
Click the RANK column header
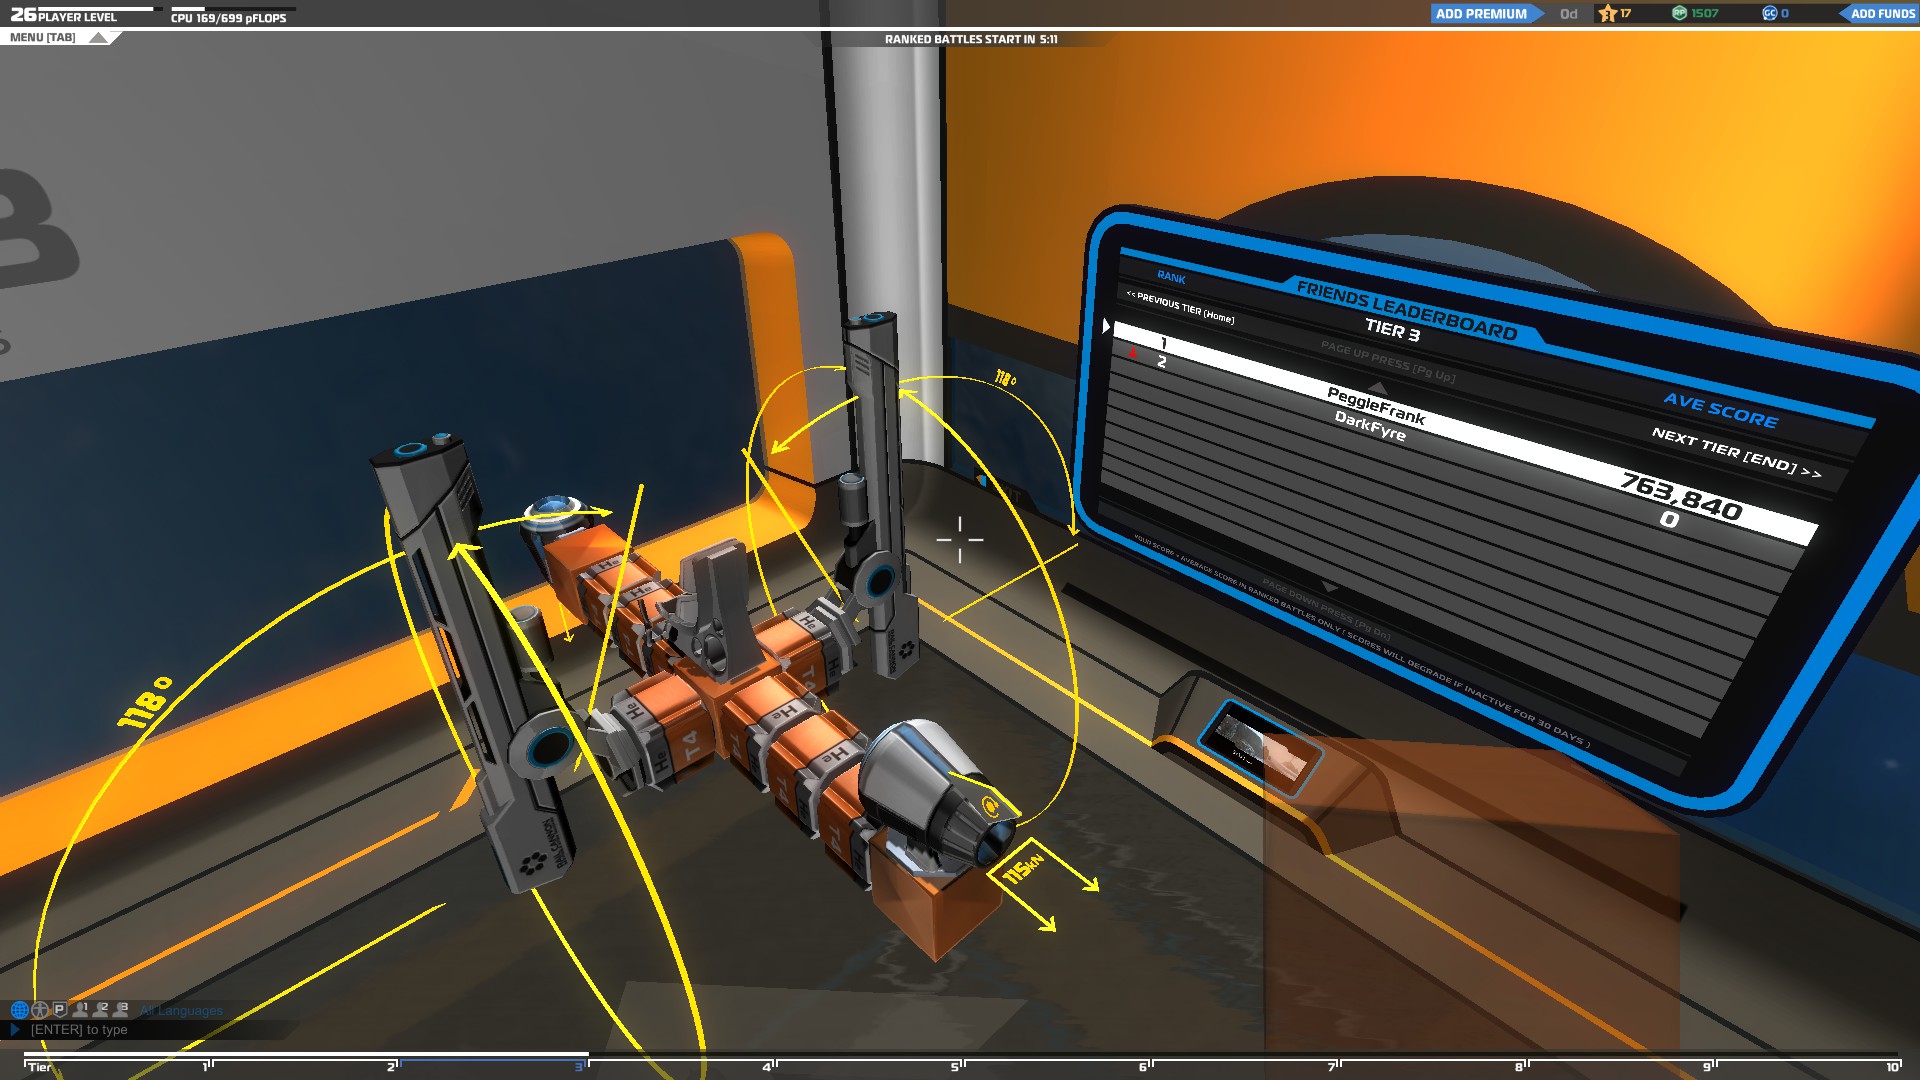pos(1171,278)
